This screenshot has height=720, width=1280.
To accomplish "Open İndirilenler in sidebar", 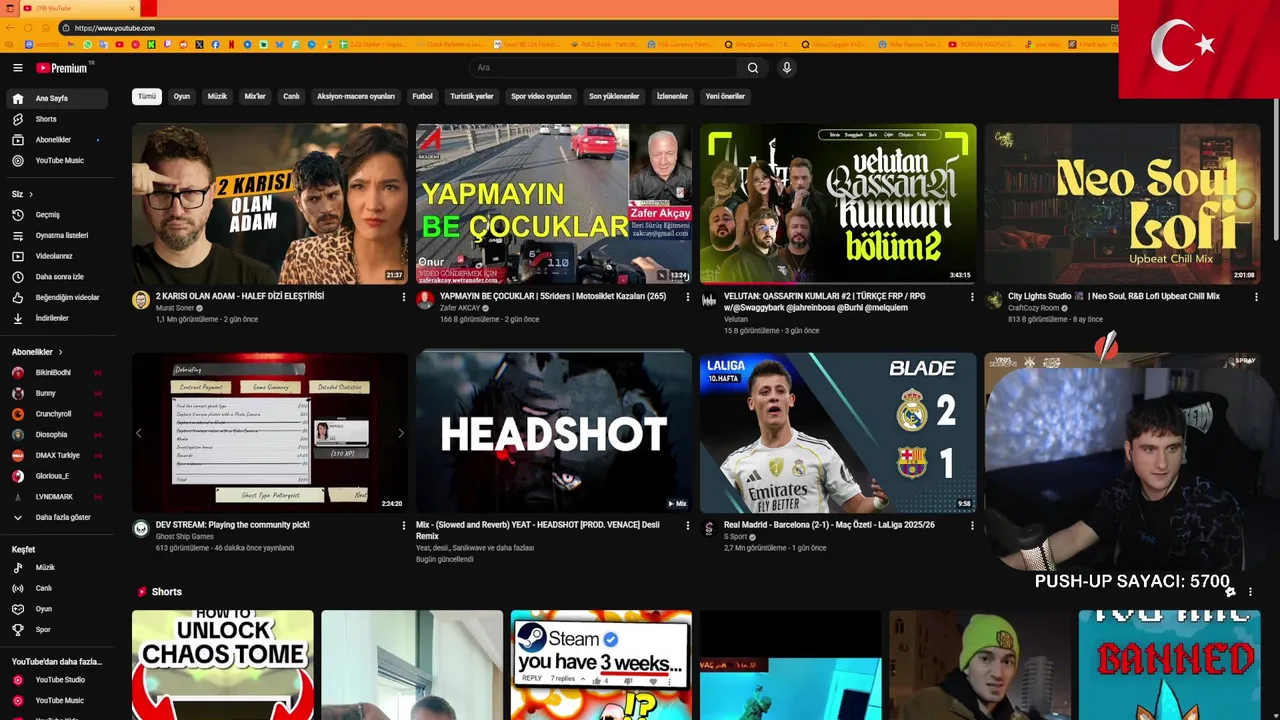I will click(x=59, y=318).
